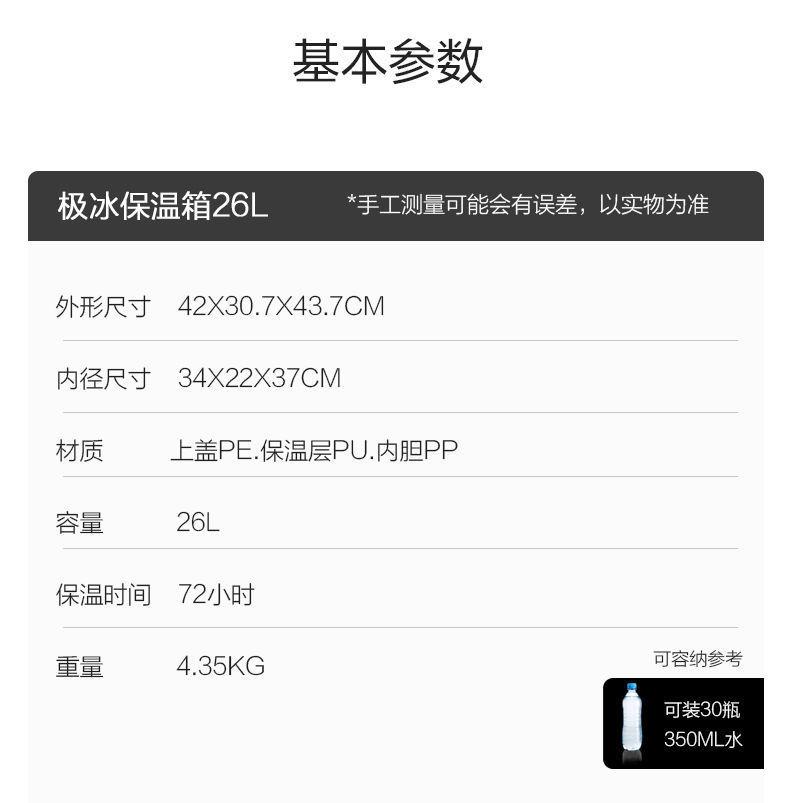Click the 基本参数 heading
This screenshot has height=803, width=790.
click(388, 61)
